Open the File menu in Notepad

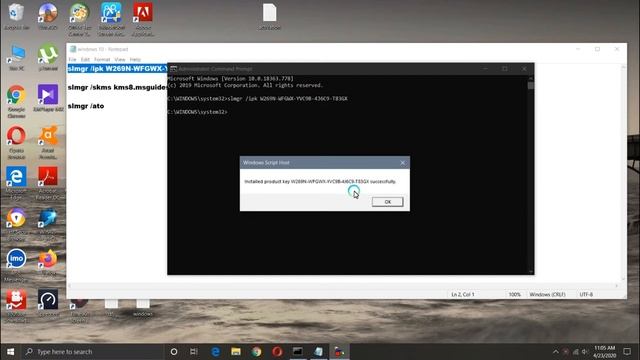click(72, 60)
